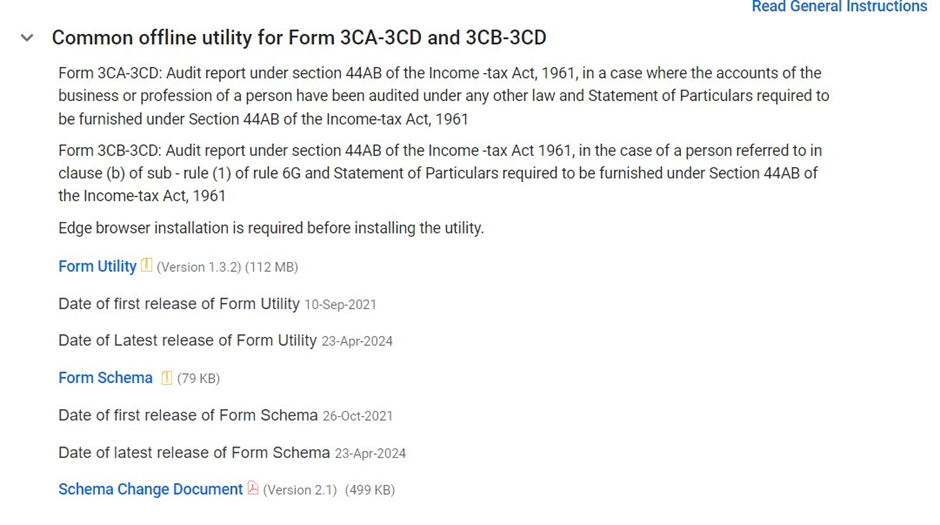Image resolution: width=940 pixels, height=525 pixels.
Task: Click the PDF icon beside Schema Change Document
Action: (253, 489)
